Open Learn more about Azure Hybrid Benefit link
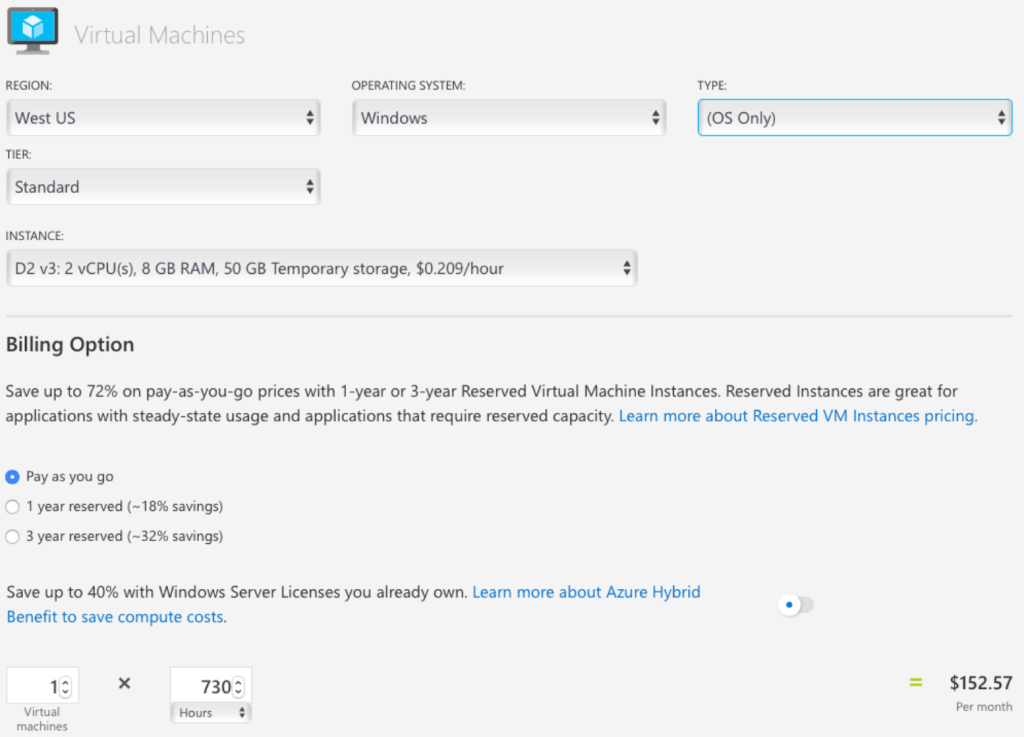The height and width of the screenshot is (737, 1024). (x=353, y=604)
